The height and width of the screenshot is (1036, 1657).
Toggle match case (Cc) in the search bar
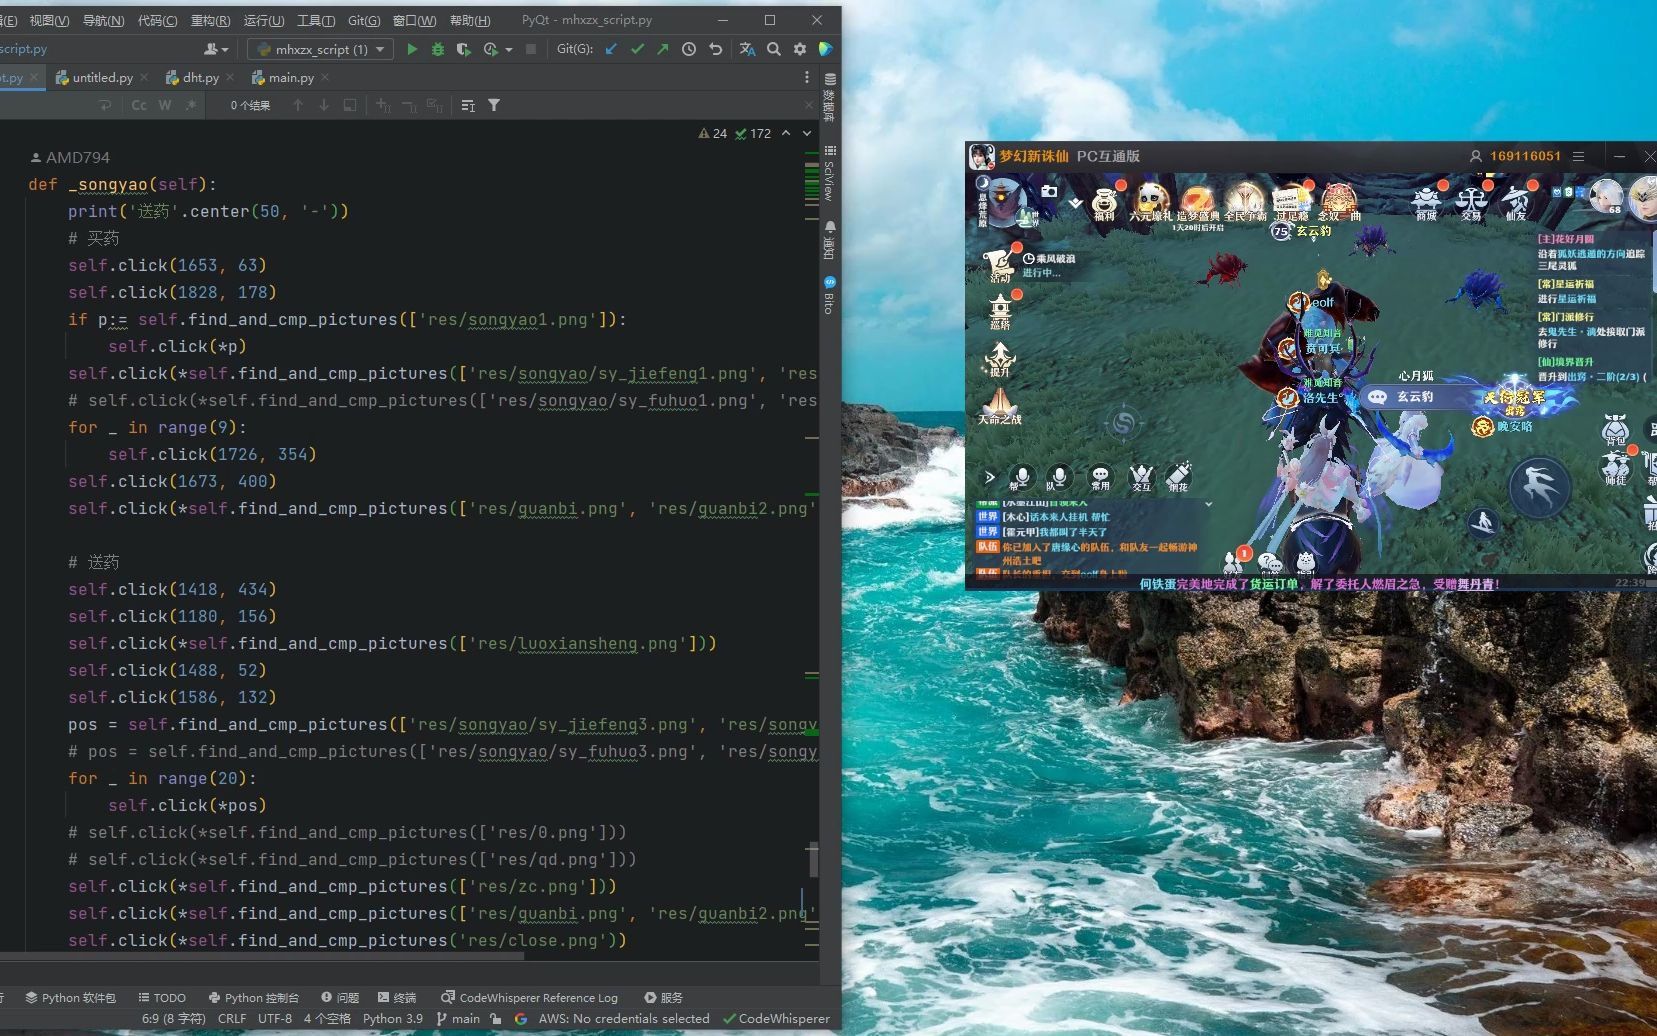pos(139,105)
